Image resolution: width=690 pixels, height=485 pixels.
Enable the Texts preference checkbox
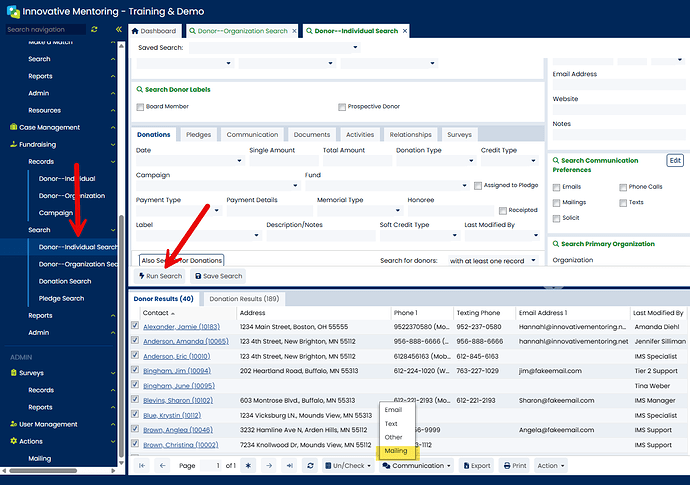(x=623, y=203)
